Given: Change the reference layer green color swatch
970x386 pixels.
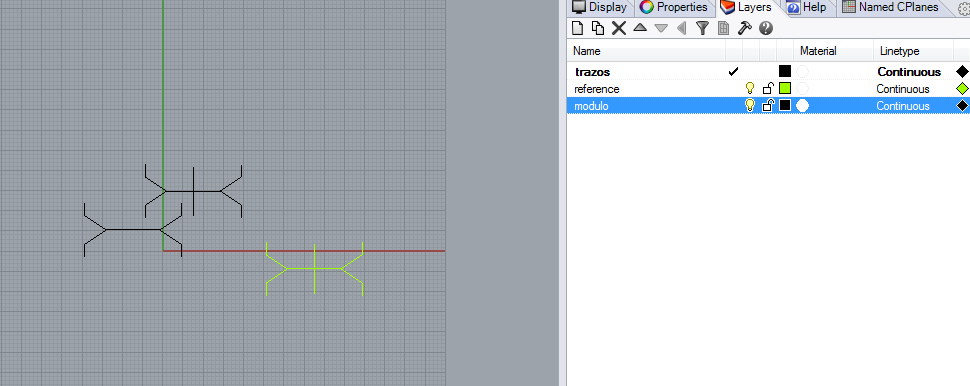Looking at the screenshot, I should (785, 88).
